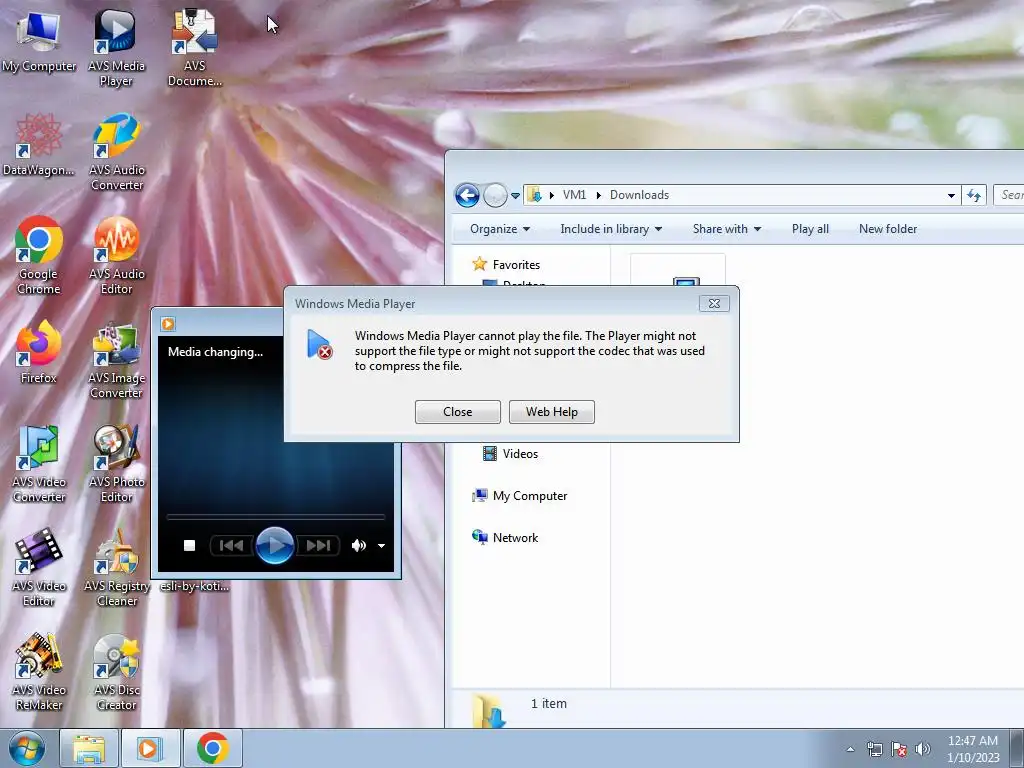Click the Explorer search field
Viewport: 1024px width, 768px height.
[1009, 195]
